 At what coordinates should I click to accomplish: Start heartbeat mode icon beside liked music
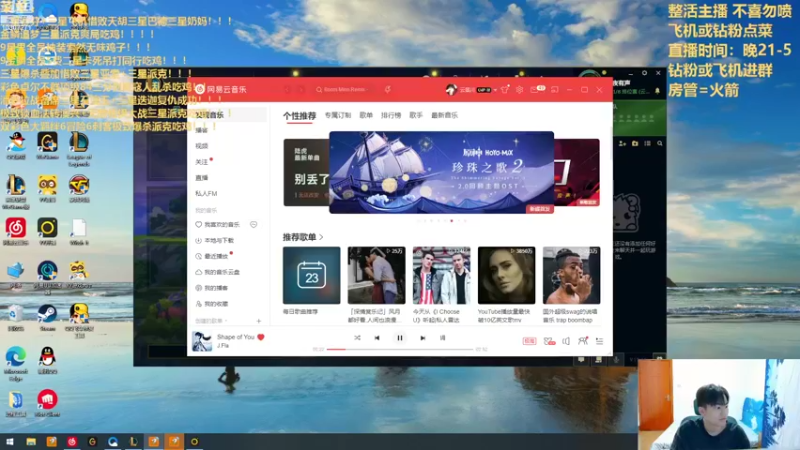[x=254, y=224]
